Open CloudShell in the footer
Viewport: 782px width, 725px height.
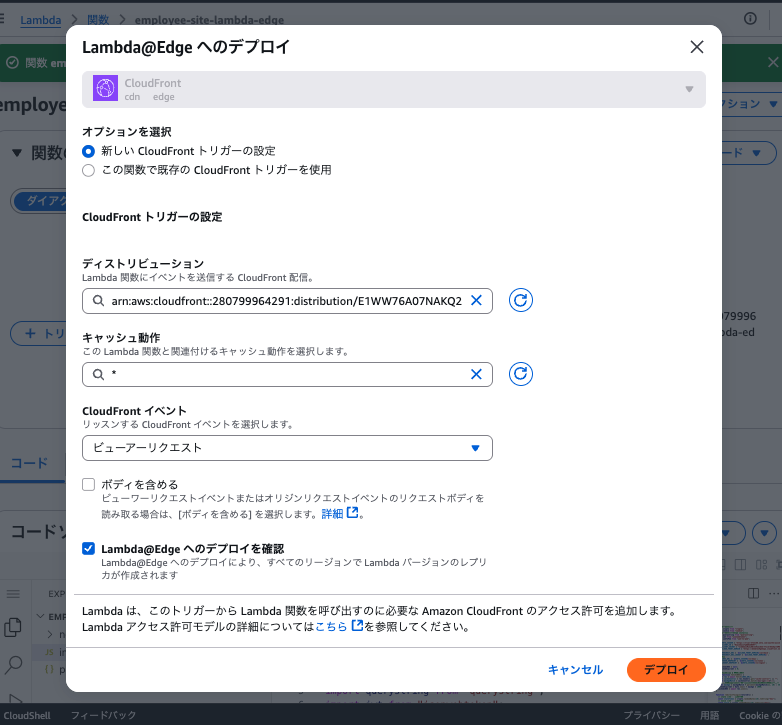[x=27, y=716]
